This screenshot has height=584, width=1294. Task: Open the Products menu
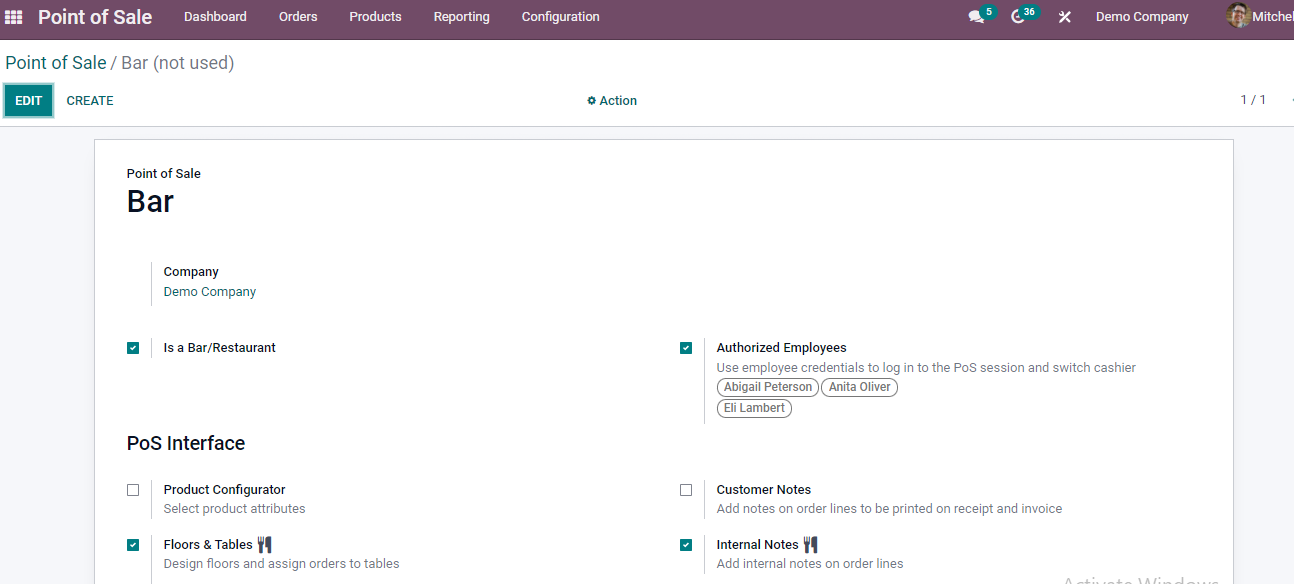[375, 17]
